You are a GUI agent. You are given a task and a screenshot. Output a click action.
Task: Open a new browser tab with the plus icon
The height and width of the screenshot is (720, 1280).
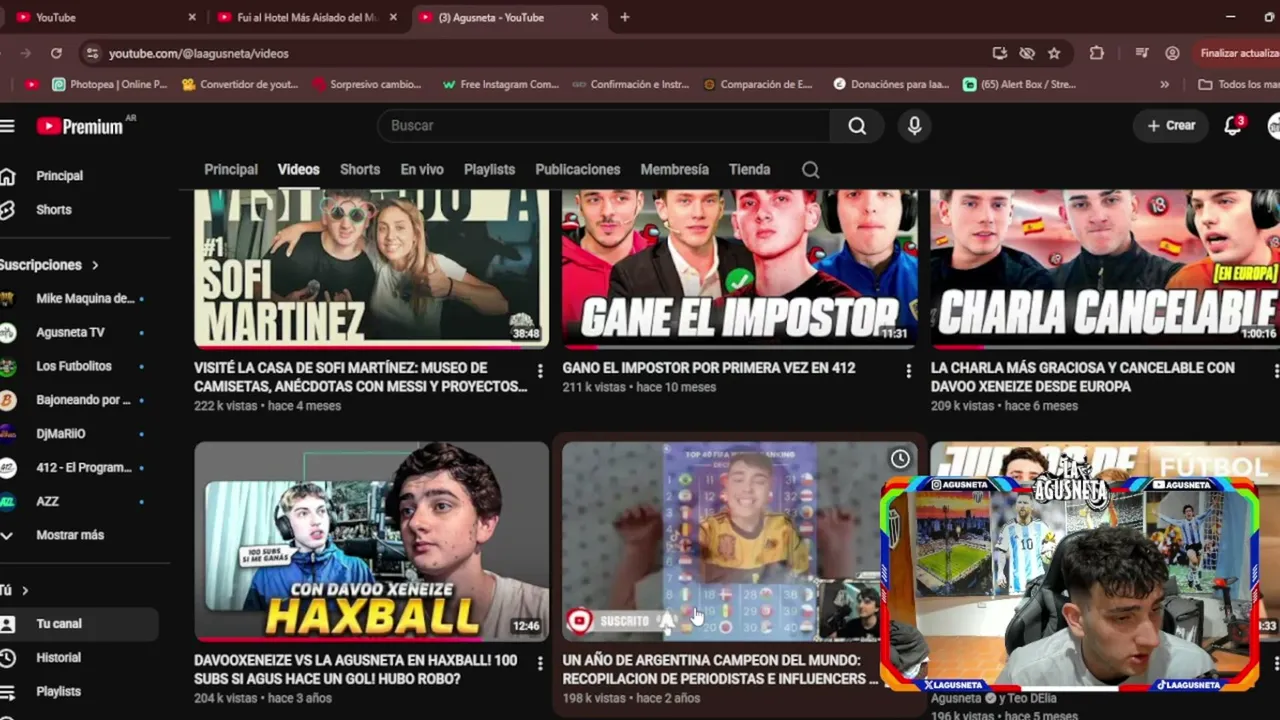(x=625, y=17)
